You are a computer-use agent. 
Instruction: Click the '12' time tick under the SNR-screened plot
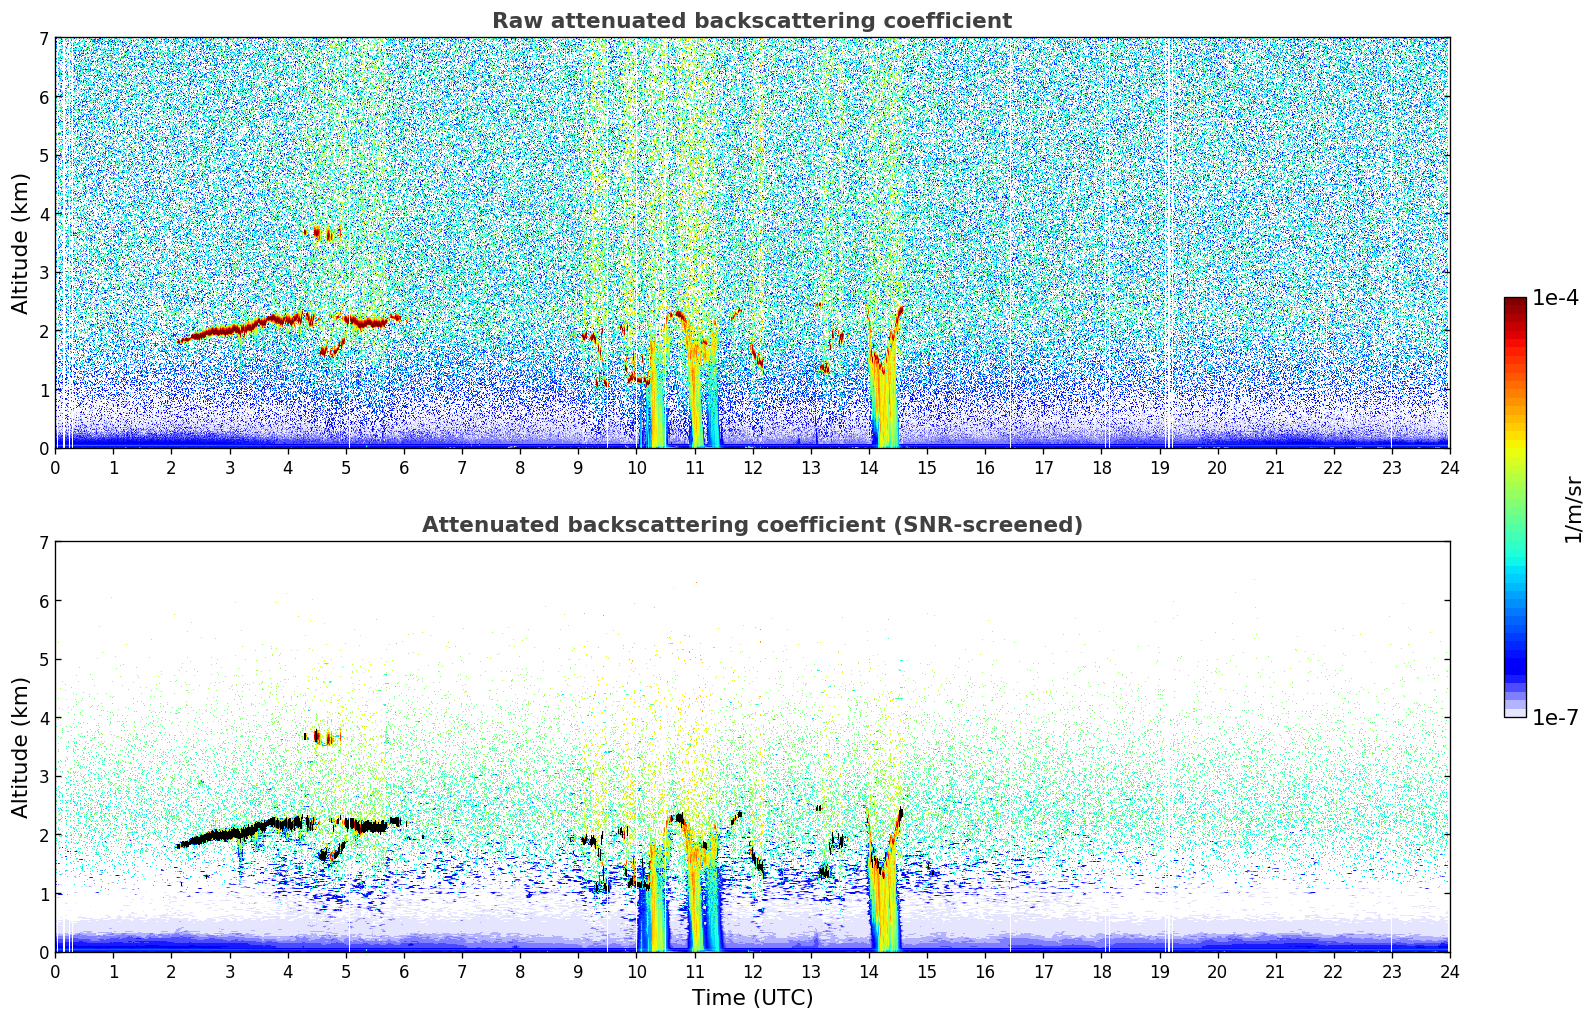click(752, 971)
